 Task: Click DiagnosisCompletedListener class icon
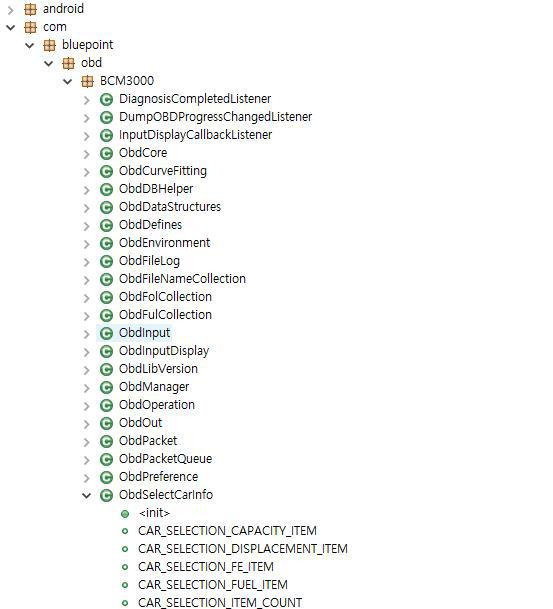(x=106, y=99)
